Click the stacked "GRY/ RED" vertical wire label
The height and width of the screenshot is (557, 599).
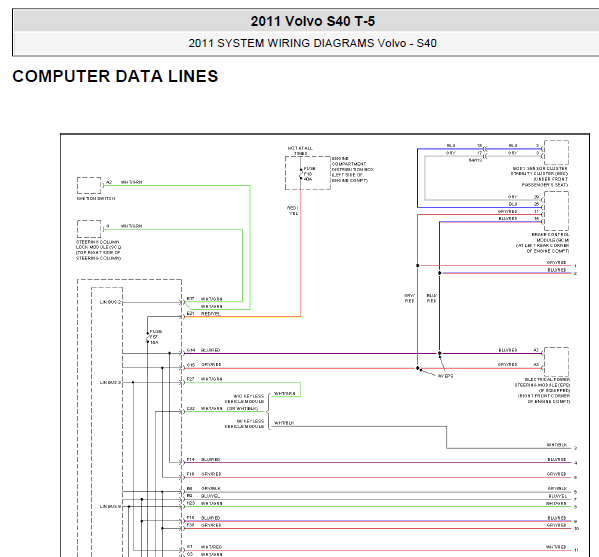coord(409,298)
